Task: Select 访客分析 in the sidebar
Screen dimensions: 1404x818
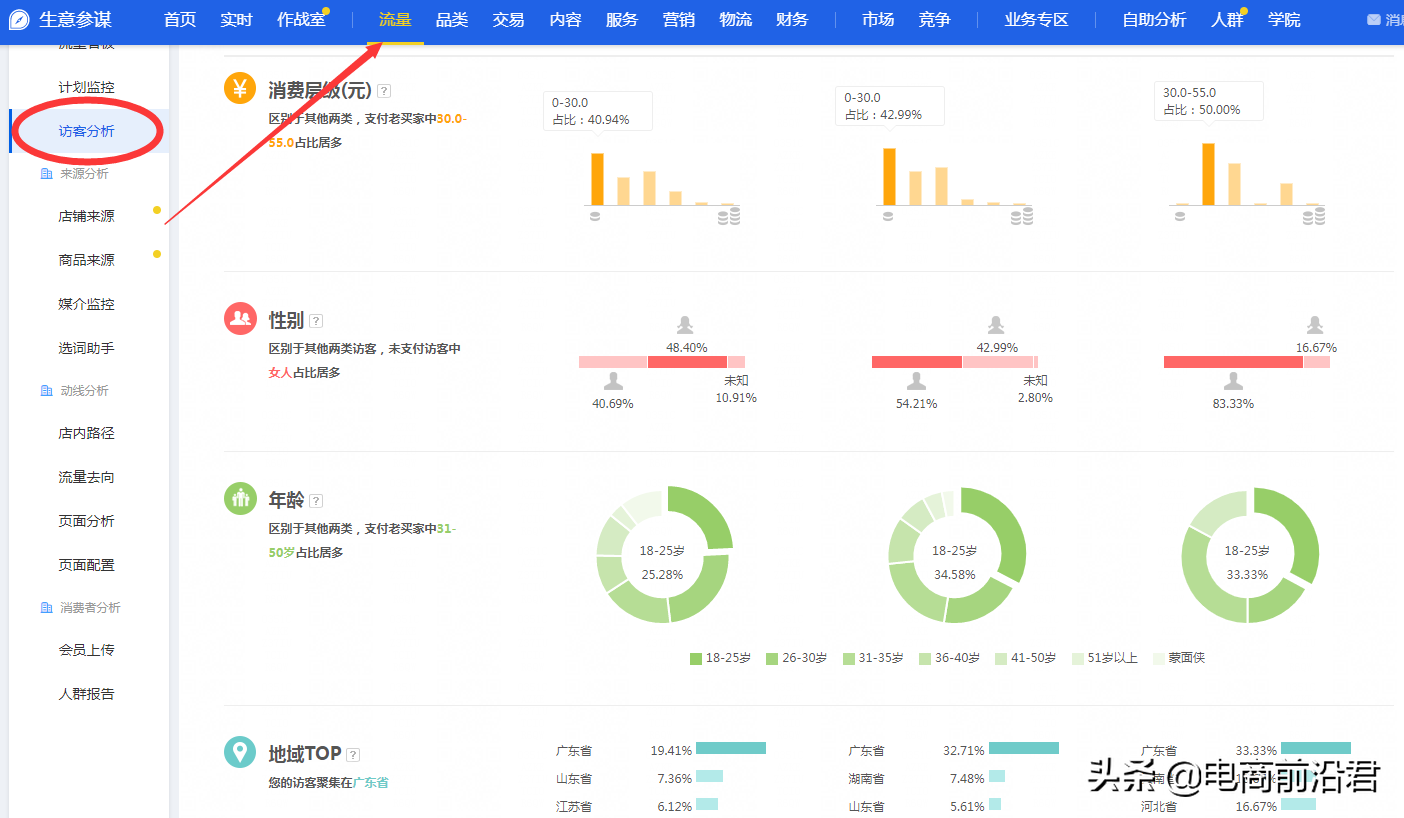Action: pyautogui.click(x=88, y=130)
